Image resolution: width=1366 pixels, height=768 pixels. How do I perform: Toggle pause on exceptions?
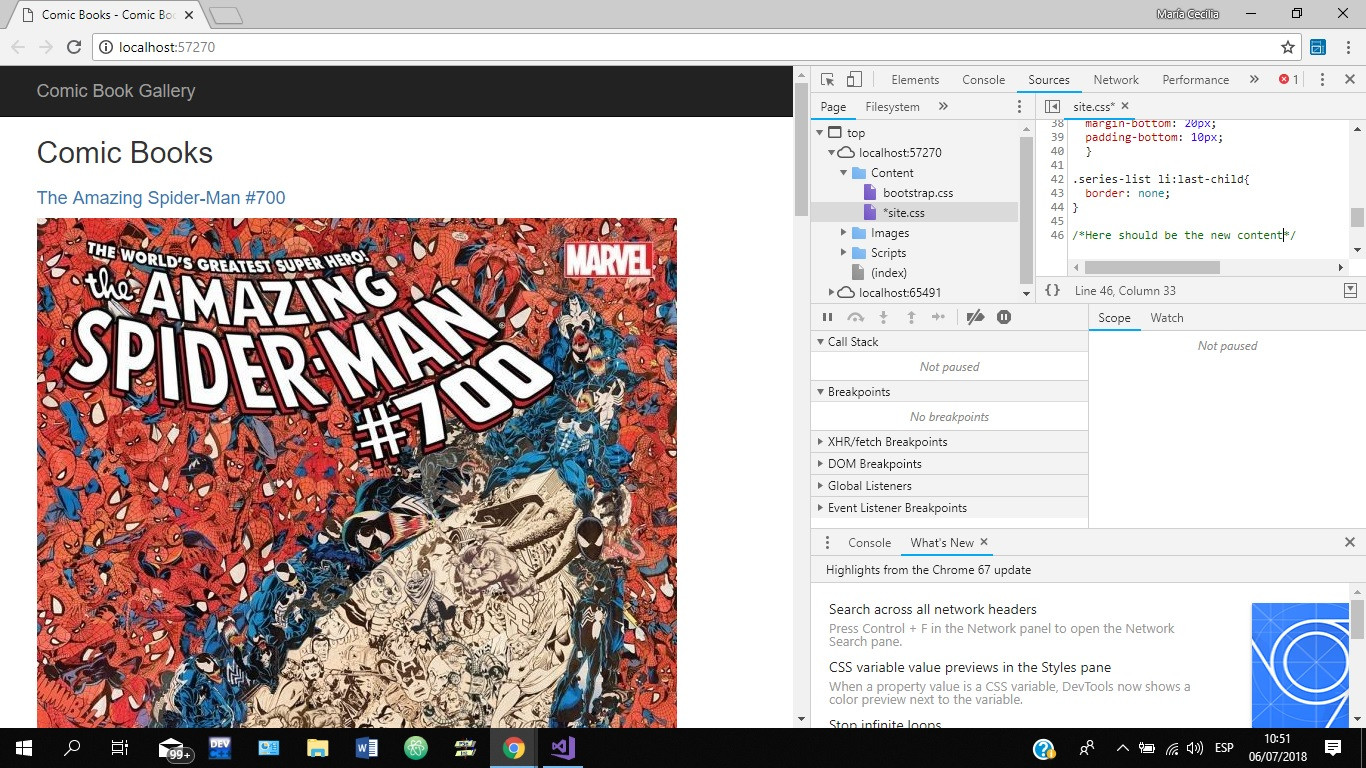(1004, 317)
